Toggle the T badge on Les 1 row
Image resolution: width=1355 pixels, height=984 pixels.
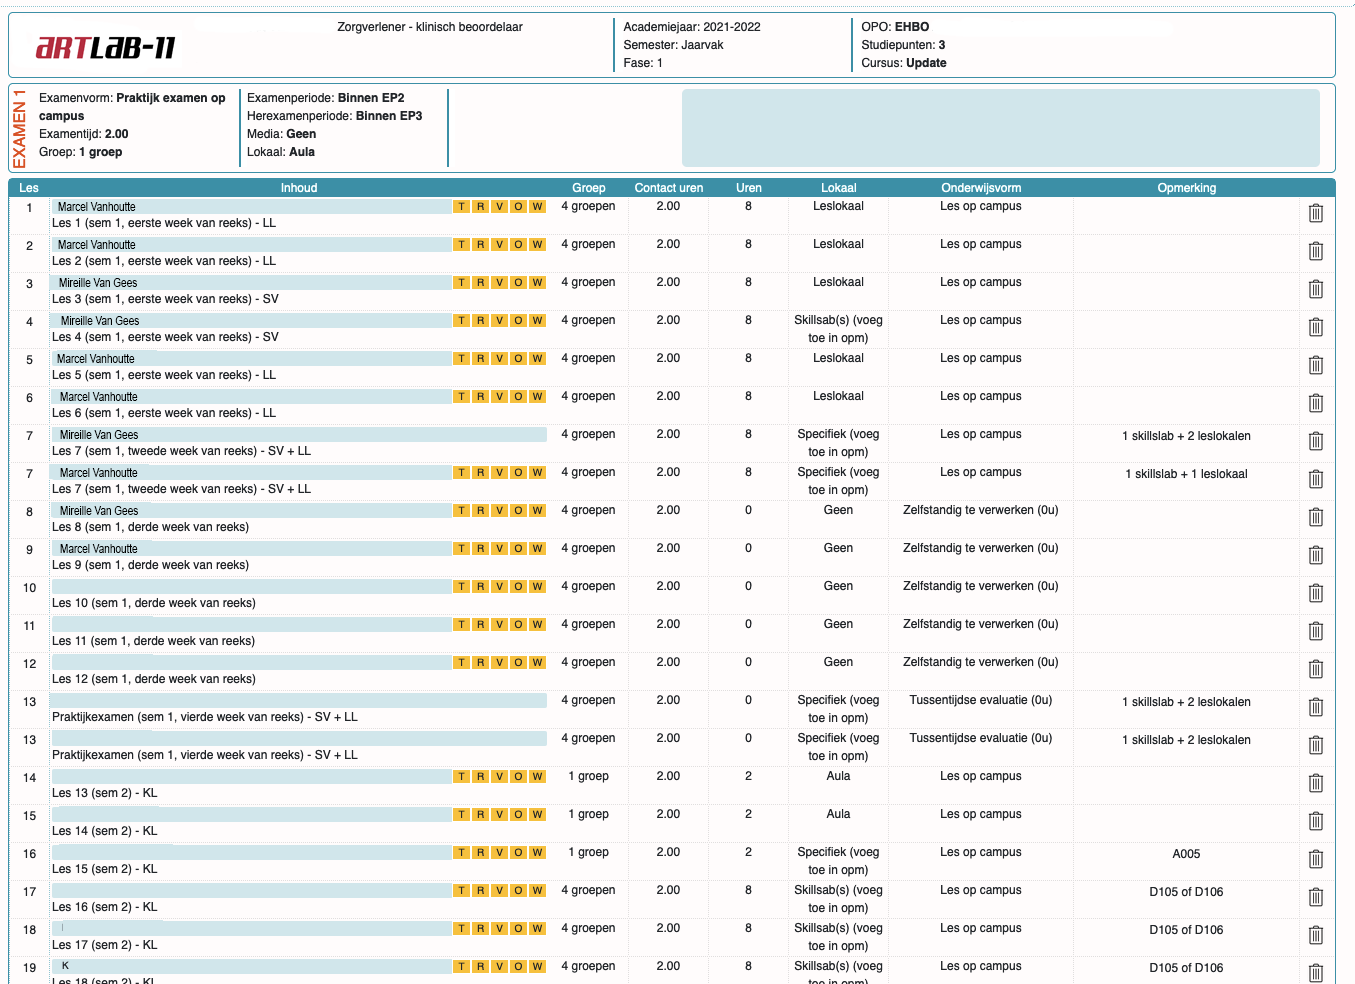coord(461,207)
